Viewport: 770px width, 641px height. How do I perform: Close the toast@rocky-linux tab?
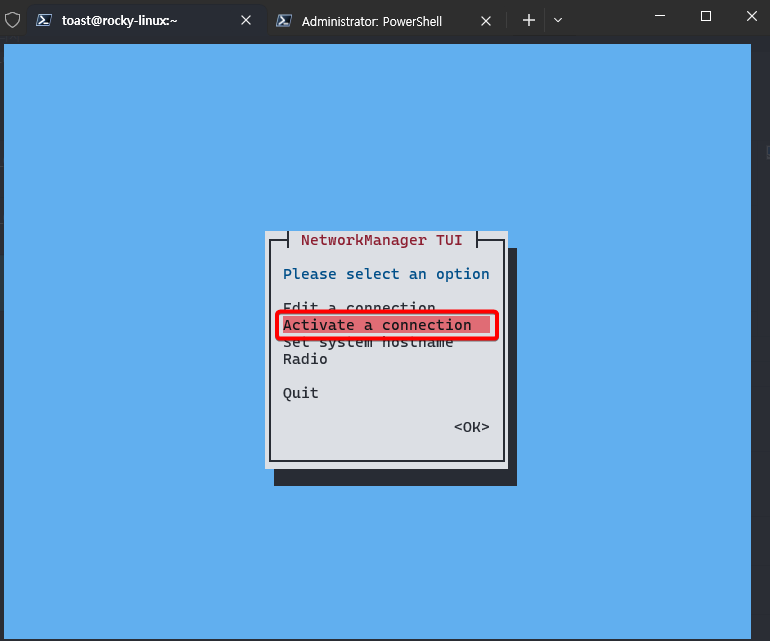pos(246,20)
